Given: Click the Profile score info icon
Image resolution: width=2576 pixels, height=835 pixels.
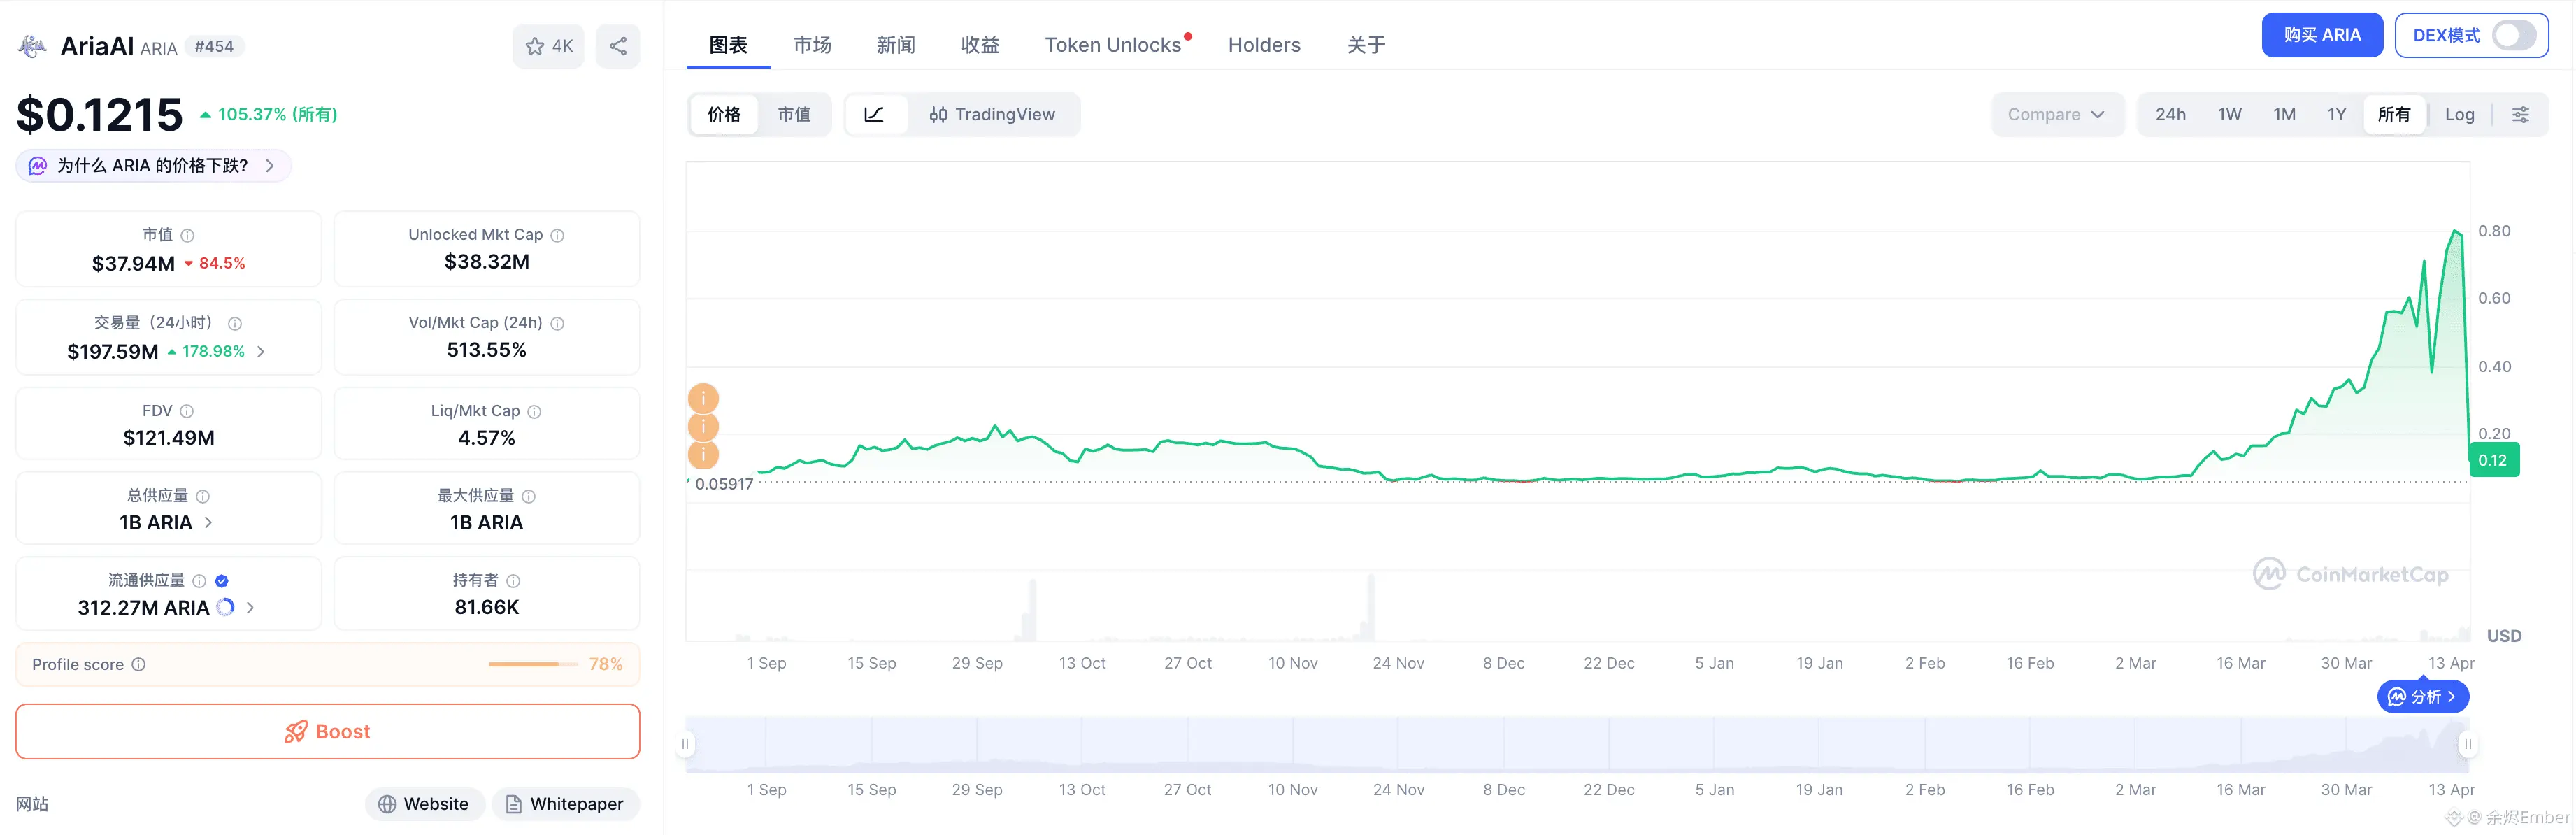Looking at the screenshot, I should (139, 664).
